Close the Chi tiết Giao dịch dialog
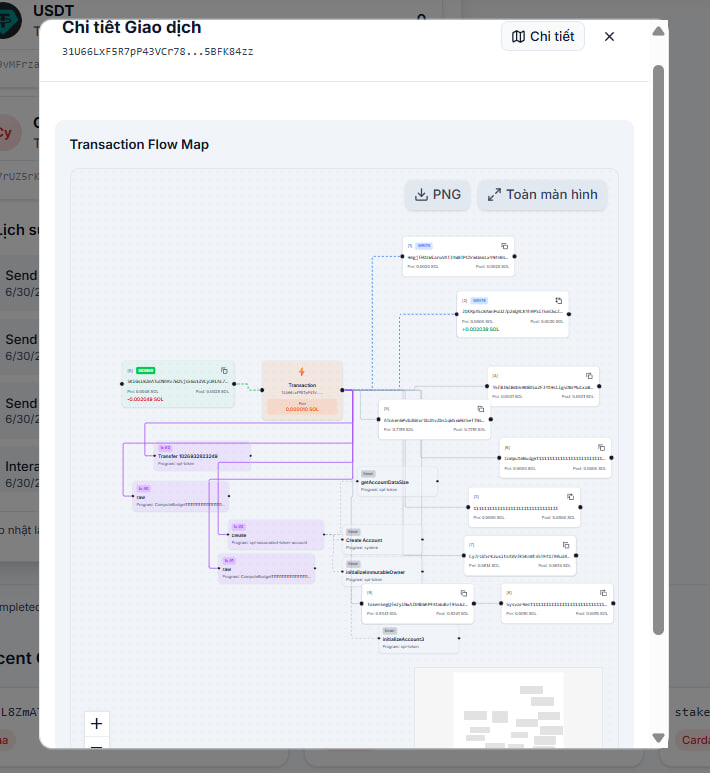Screen dimensions: 710x773 (x=609, y=36)
